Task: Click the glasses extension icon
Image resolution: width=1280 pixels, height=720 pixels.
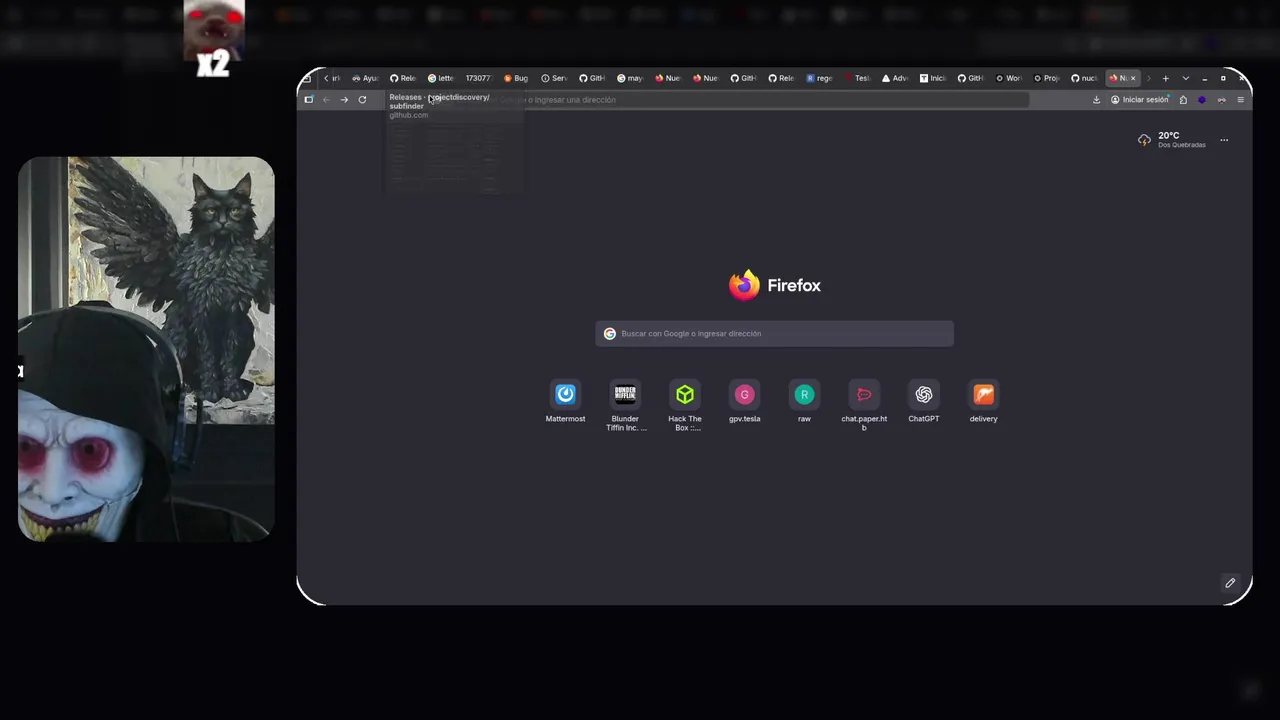Action: (1221, 100)
